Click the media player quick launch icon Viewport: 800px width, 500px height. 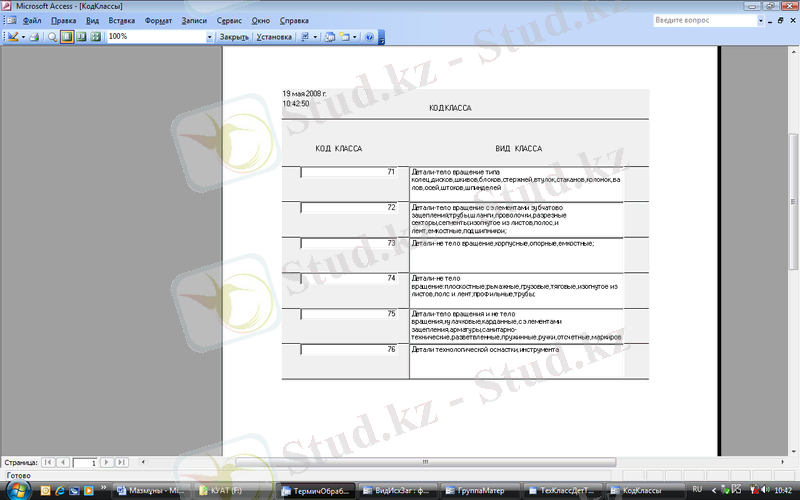point(88,491)
